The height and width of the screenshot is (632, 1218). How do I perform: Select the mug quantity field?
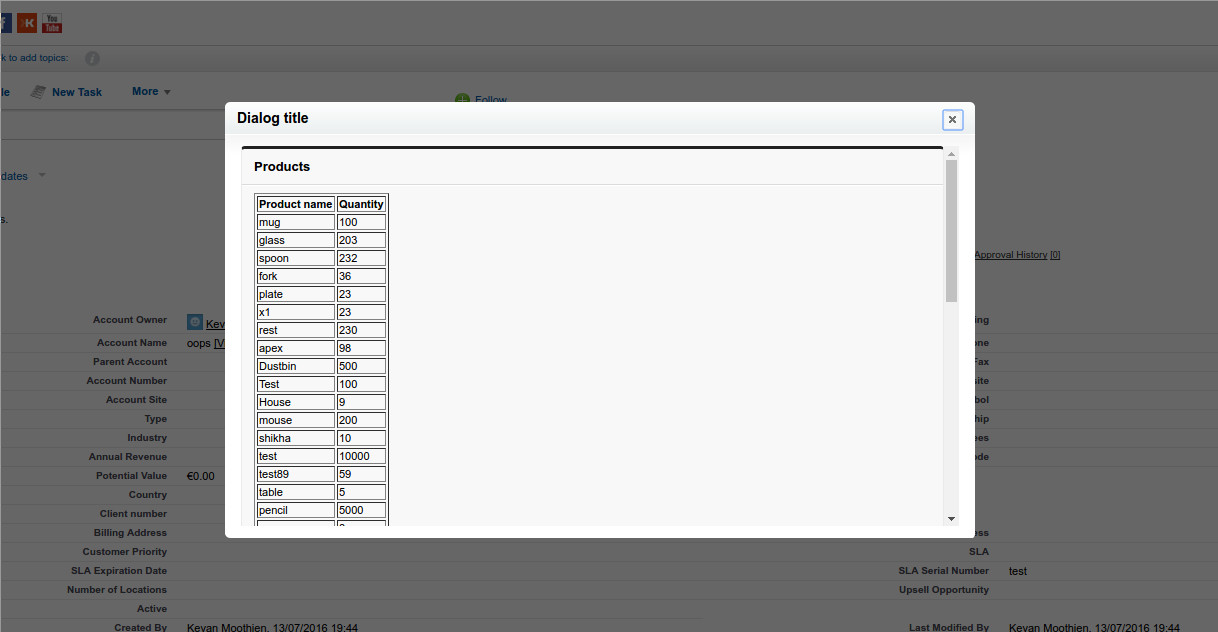click(x=360, y=221)
